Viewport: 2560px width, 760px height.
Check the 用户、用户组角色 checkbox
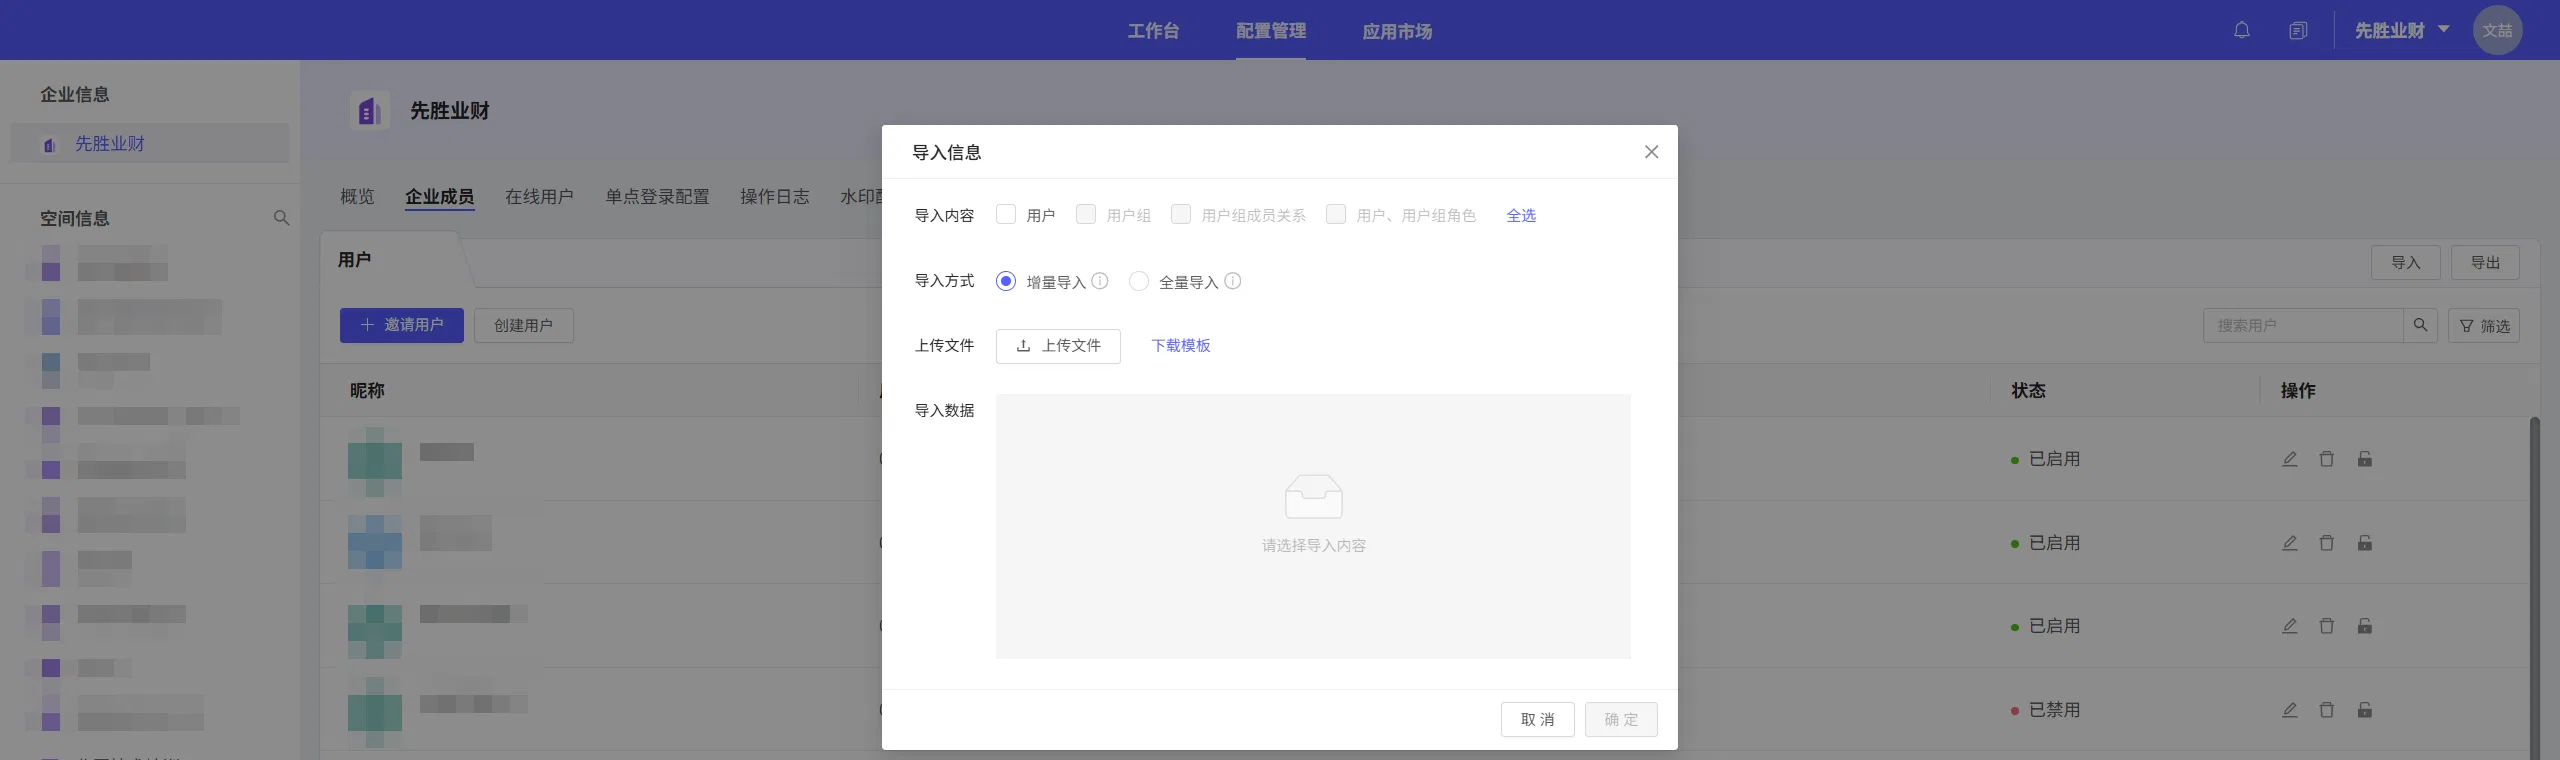click(1336, 214)
